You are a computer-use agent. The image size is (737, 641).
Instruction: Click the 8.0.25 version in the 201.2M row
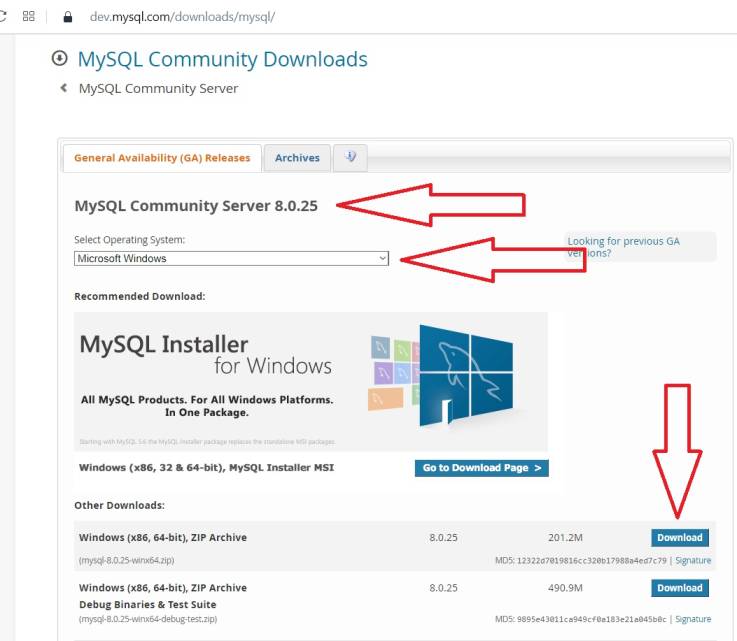pyautogui.click(x=443, y=537)
